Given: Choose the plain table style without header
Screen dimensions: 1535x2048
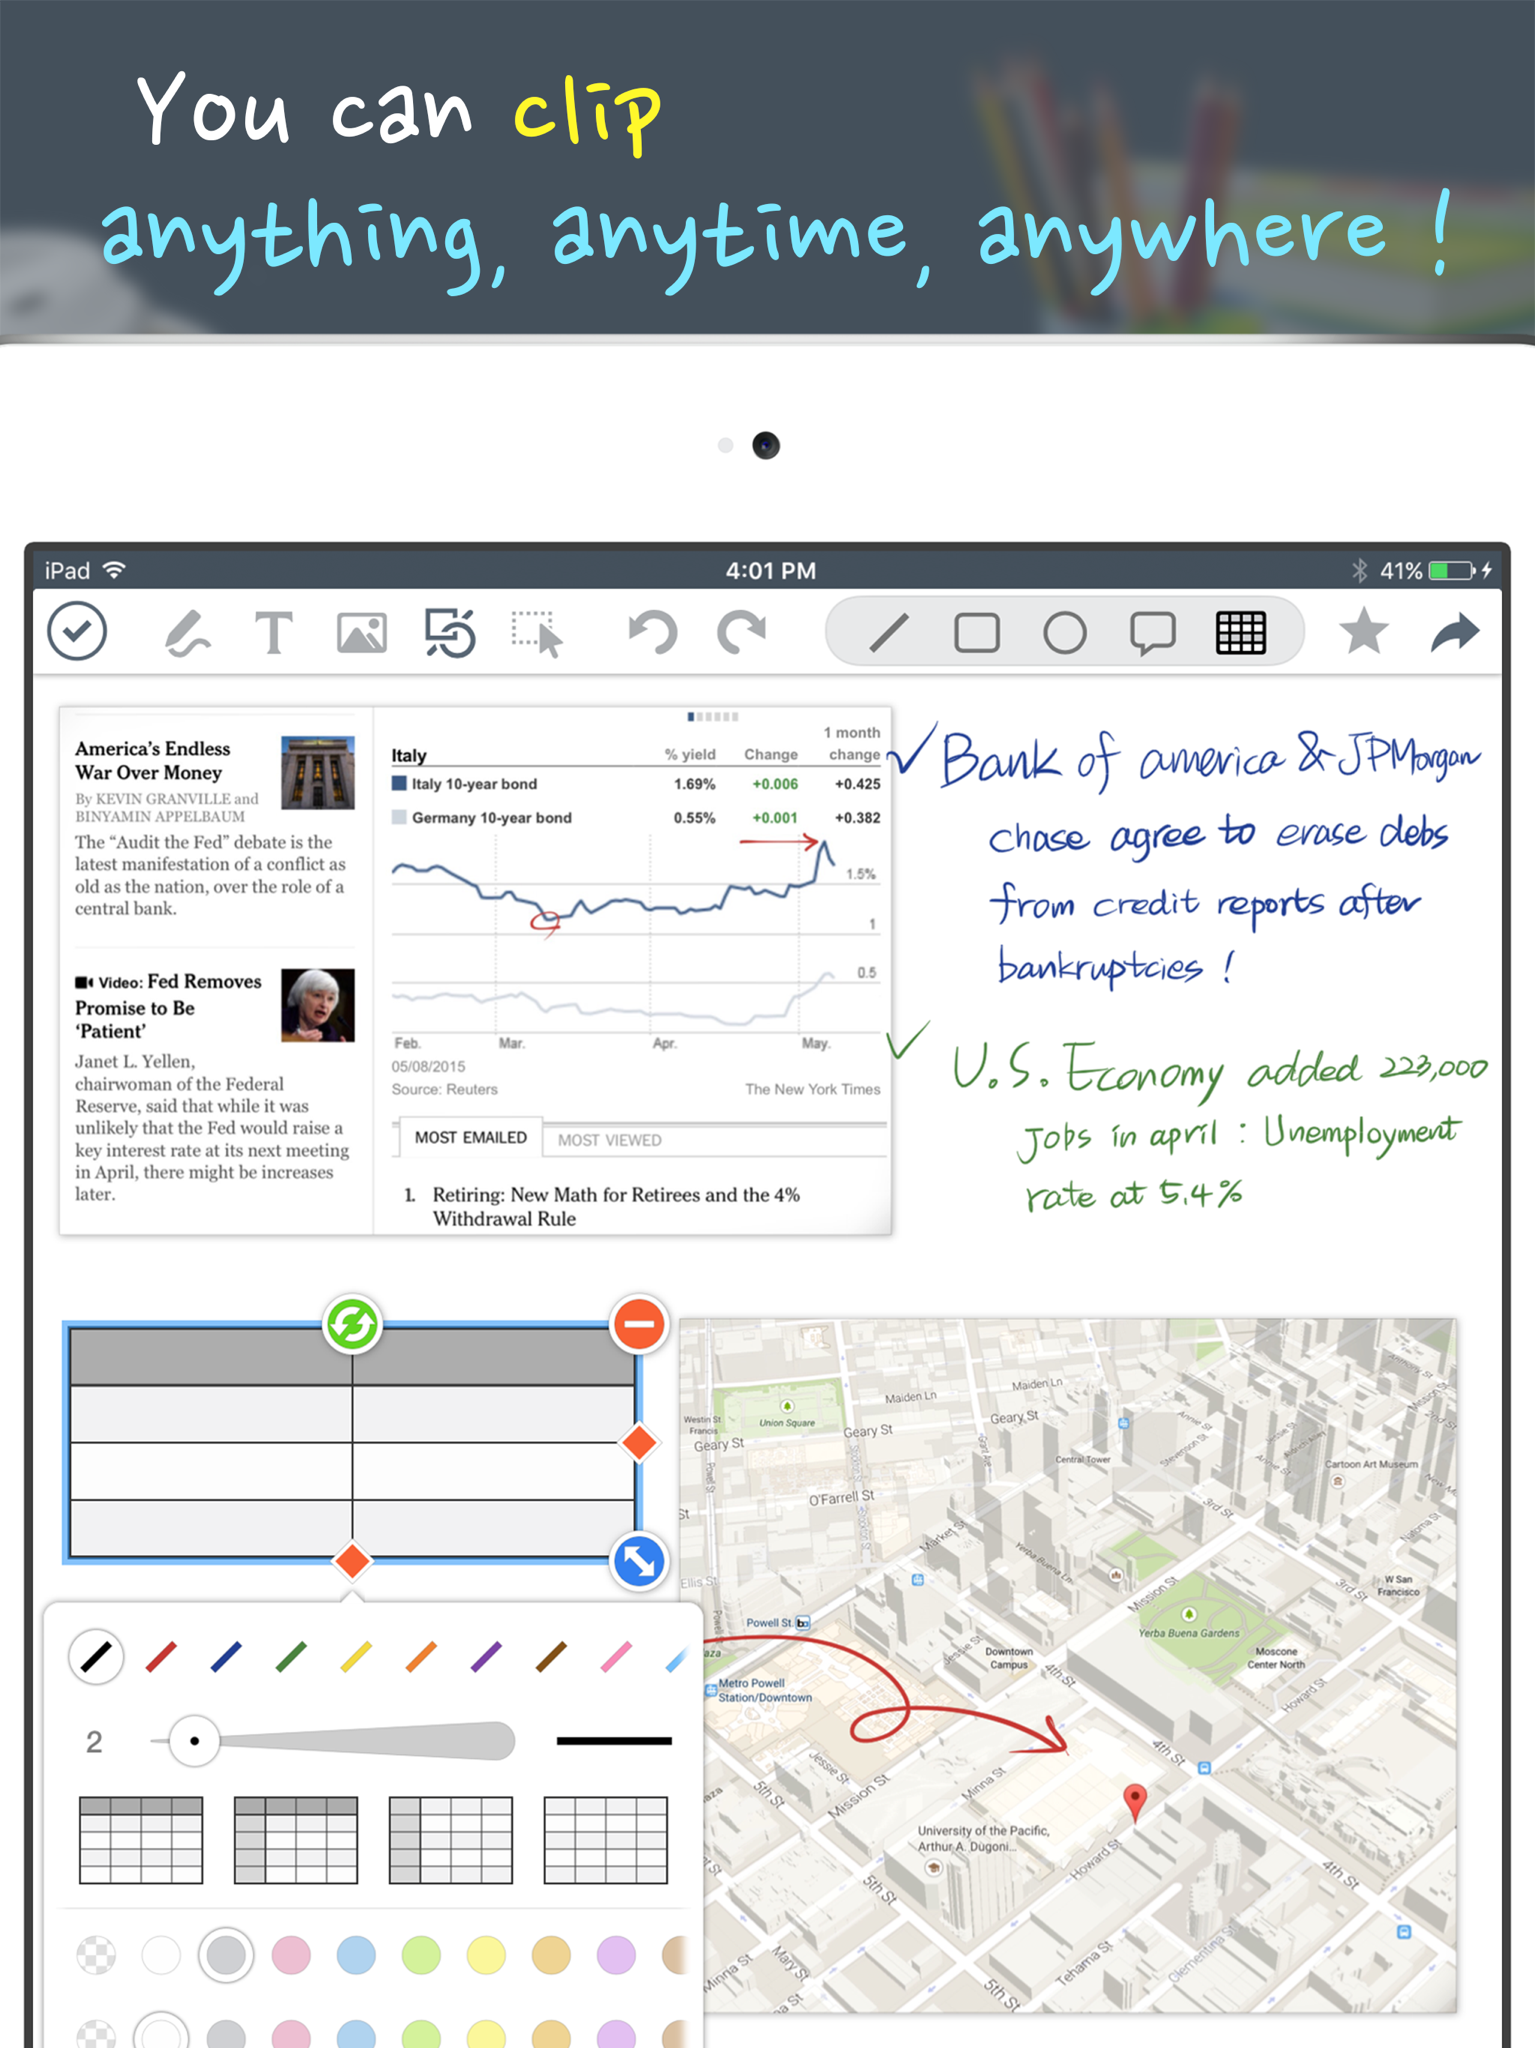Looking at the screenshot, I should click(605, 1840).
